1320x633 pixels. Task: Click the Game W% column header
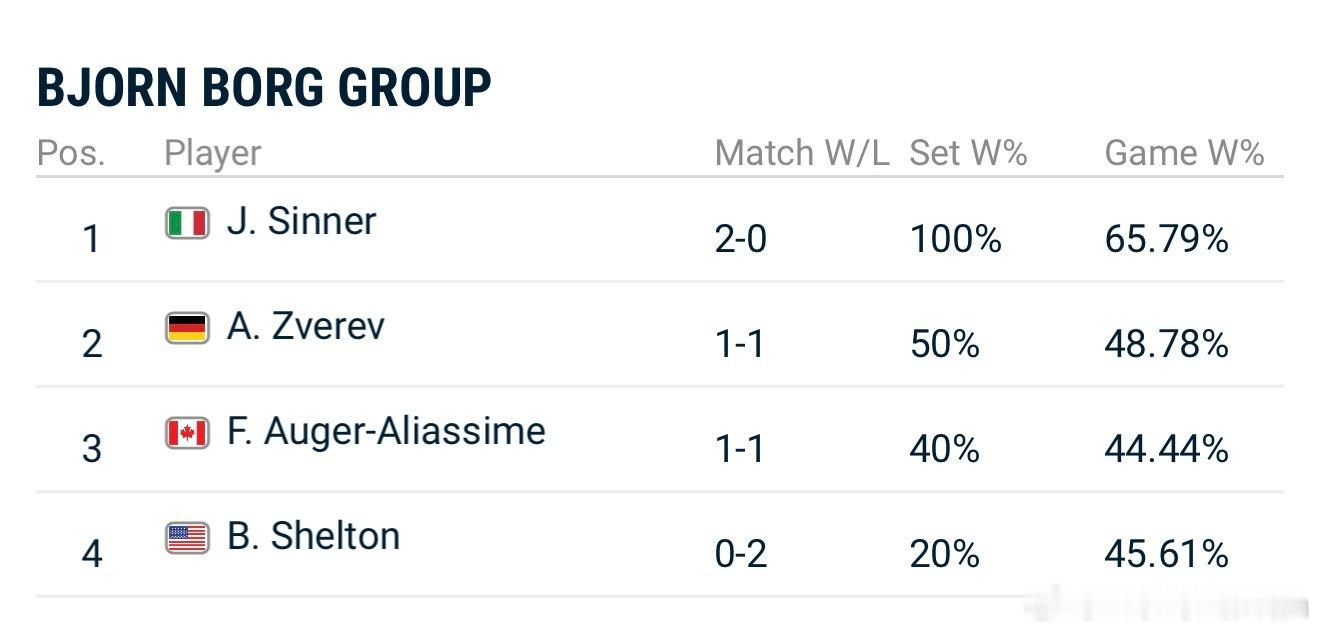coord(1184,153)
